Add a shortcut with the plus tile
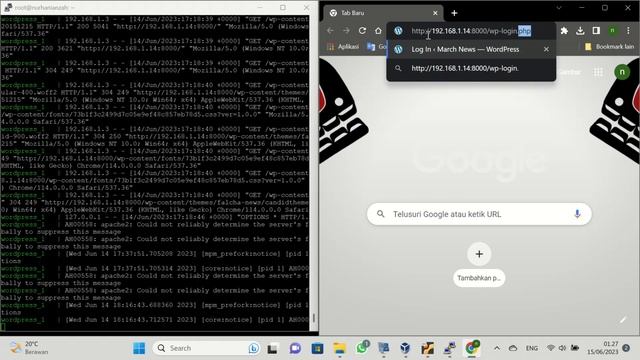The height and width of the screenshot is (360, 640). [479, 254]
